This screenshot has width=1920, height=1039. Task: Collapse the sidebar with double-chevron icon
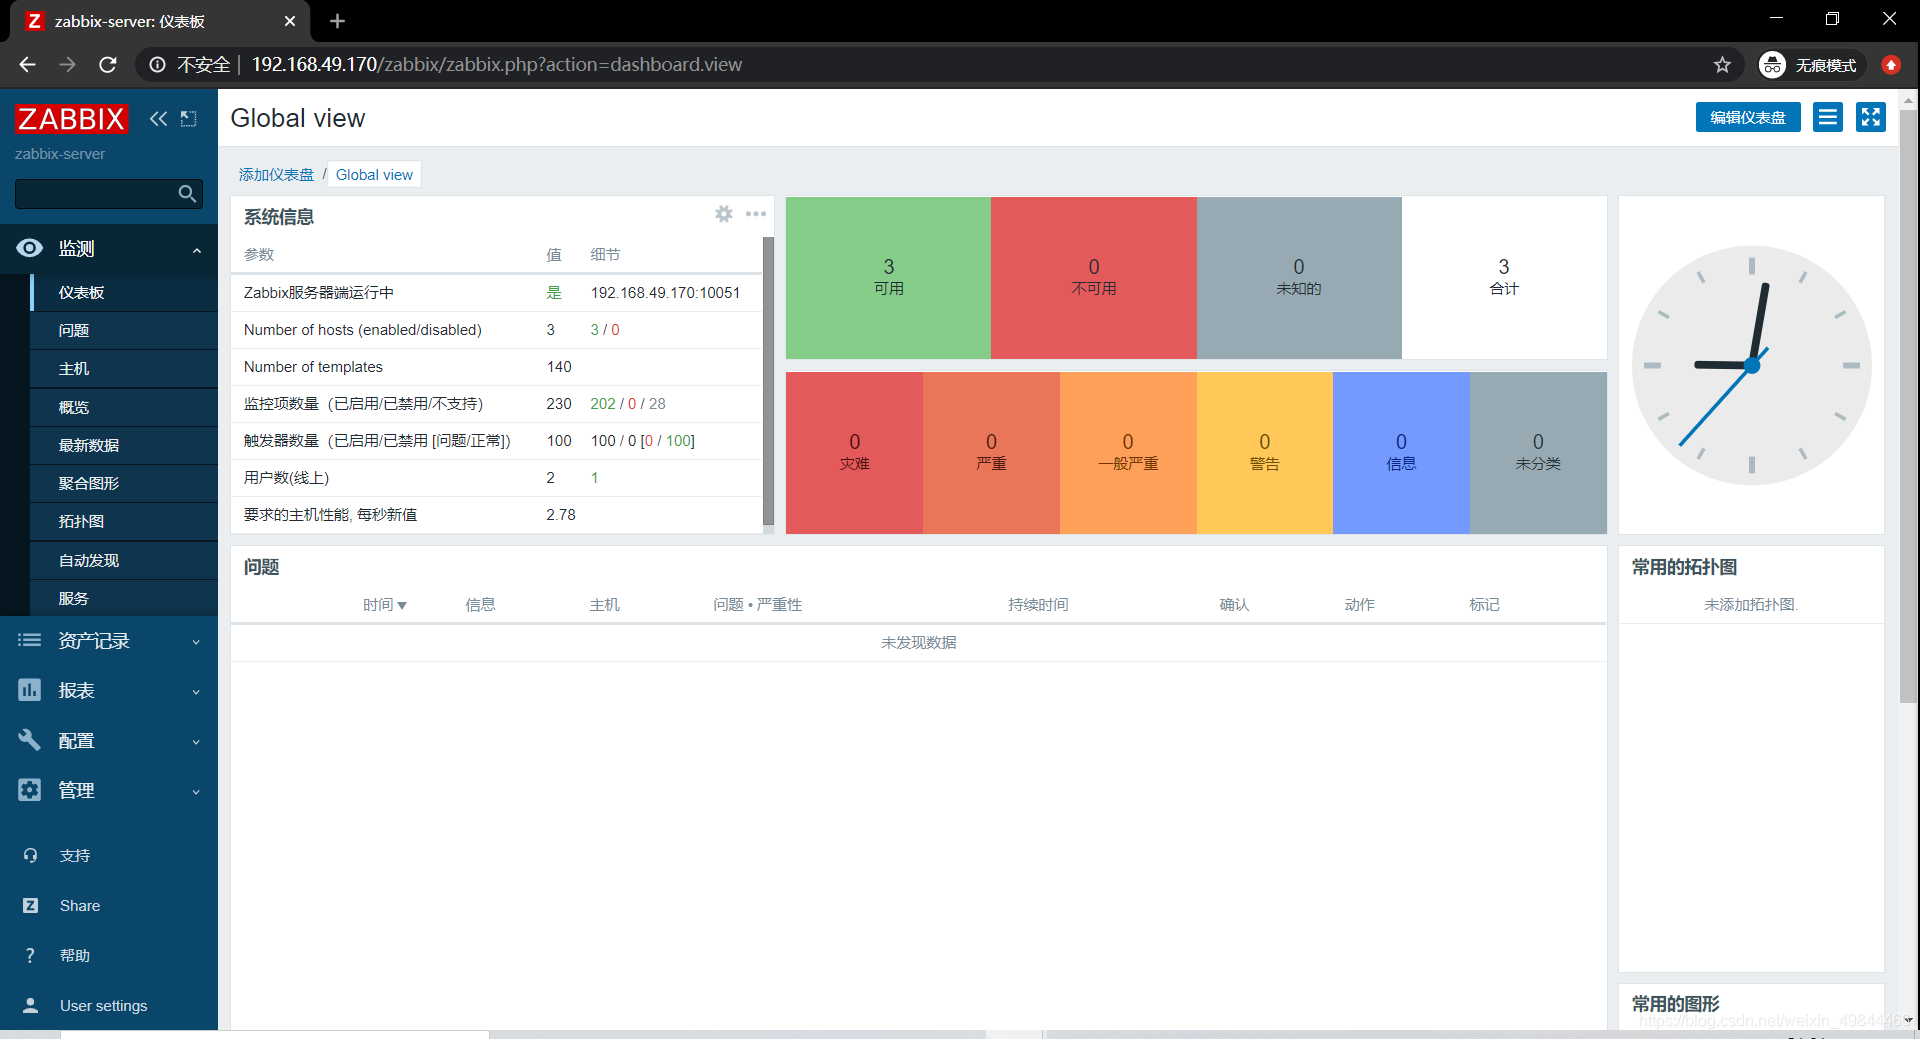pyautogui.click(x=158, y=119)
